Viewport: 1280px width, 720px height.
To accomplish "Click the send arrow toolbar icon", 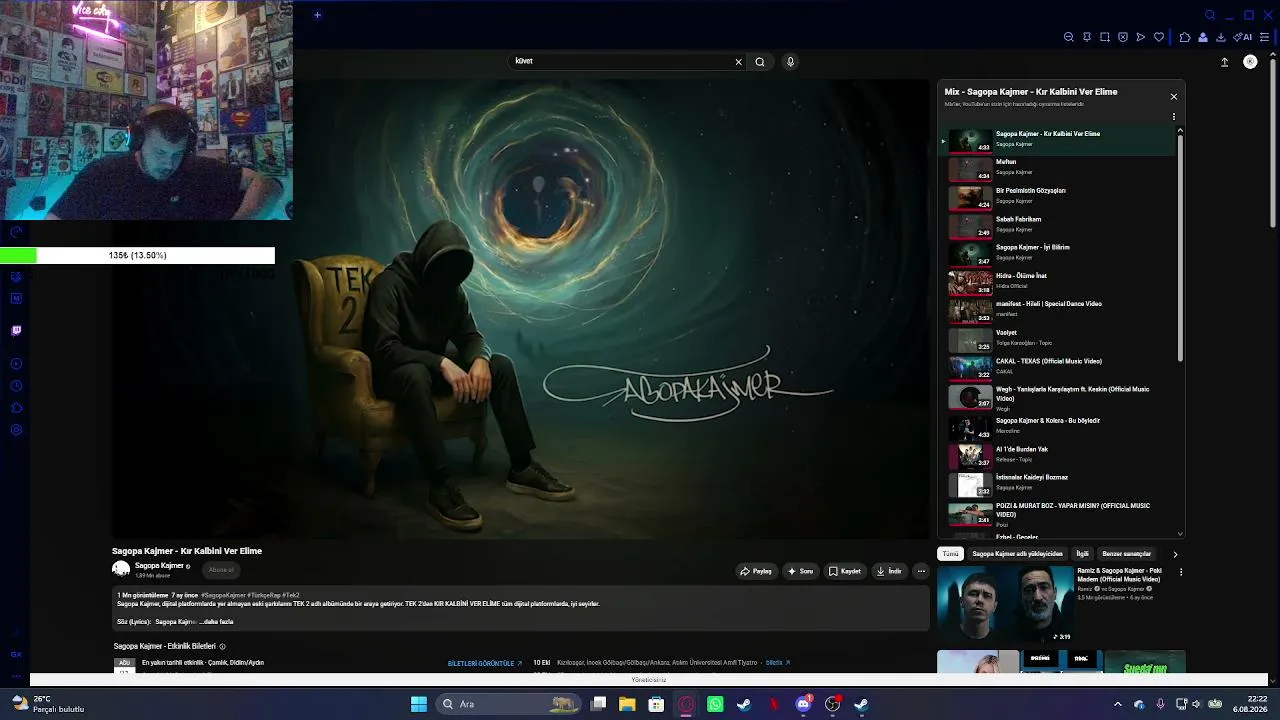I will pos(1141,37).
